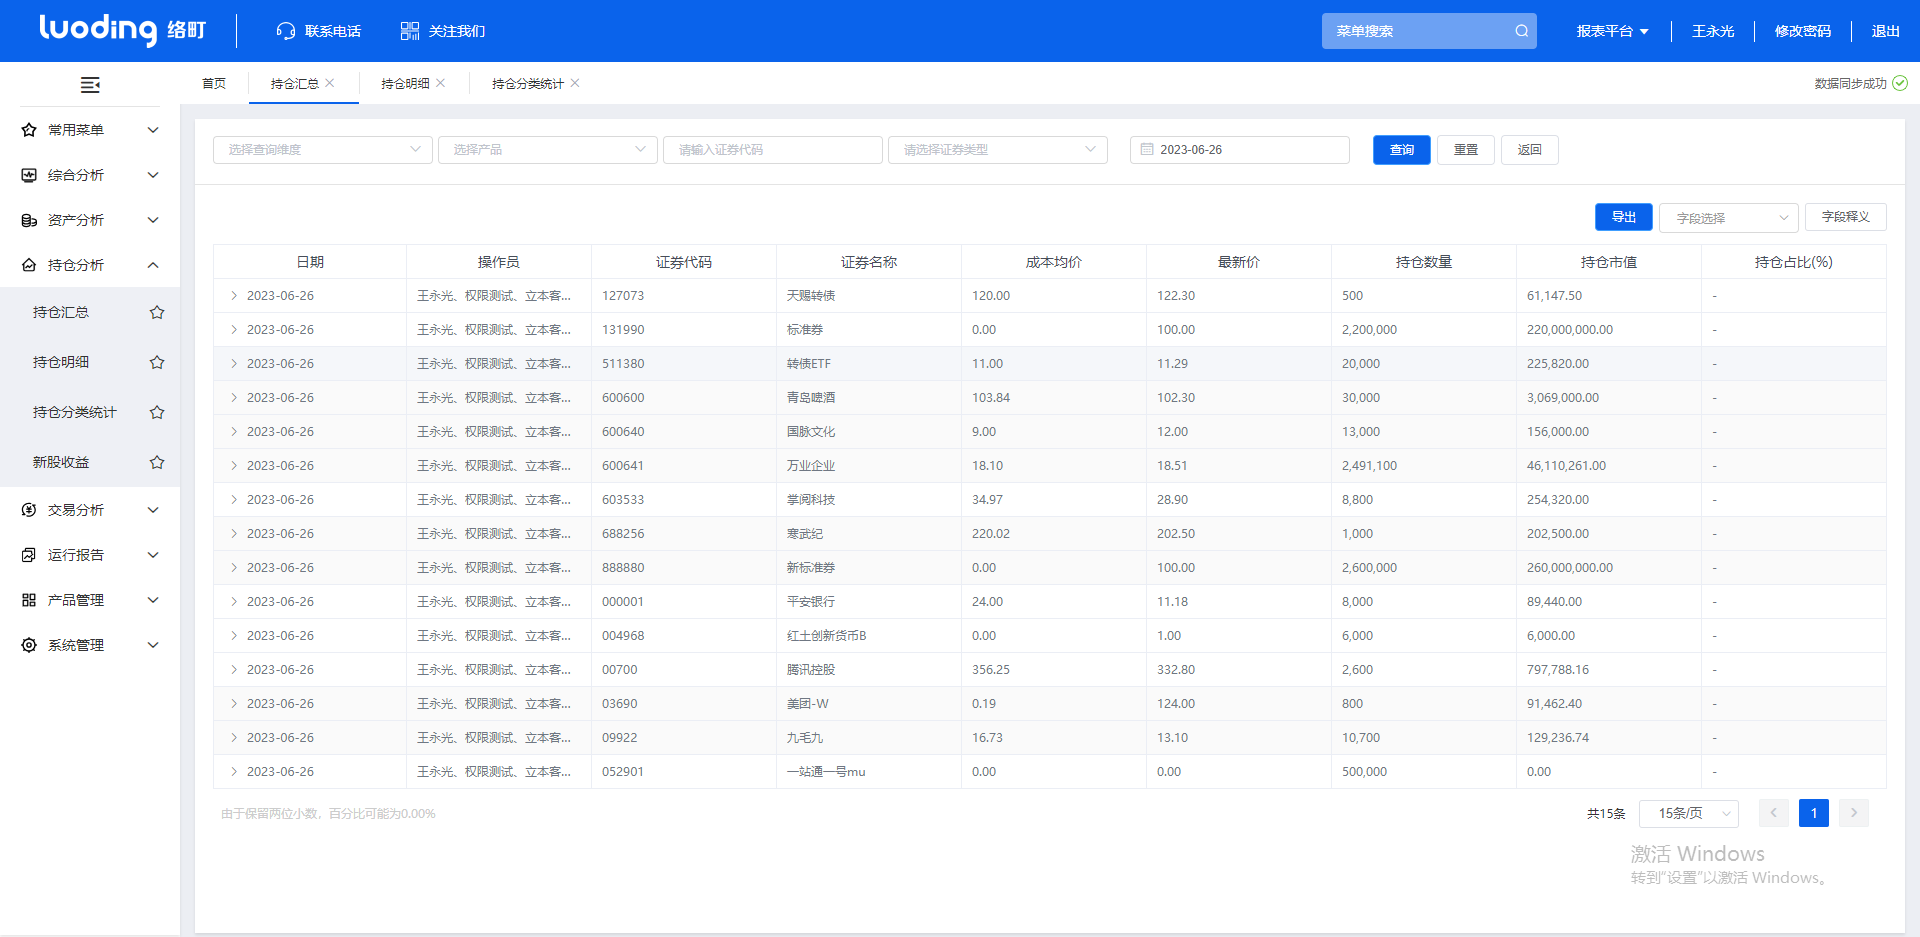Close the 持仓明细 tab
1920x937 pixels.
(441, 83)
